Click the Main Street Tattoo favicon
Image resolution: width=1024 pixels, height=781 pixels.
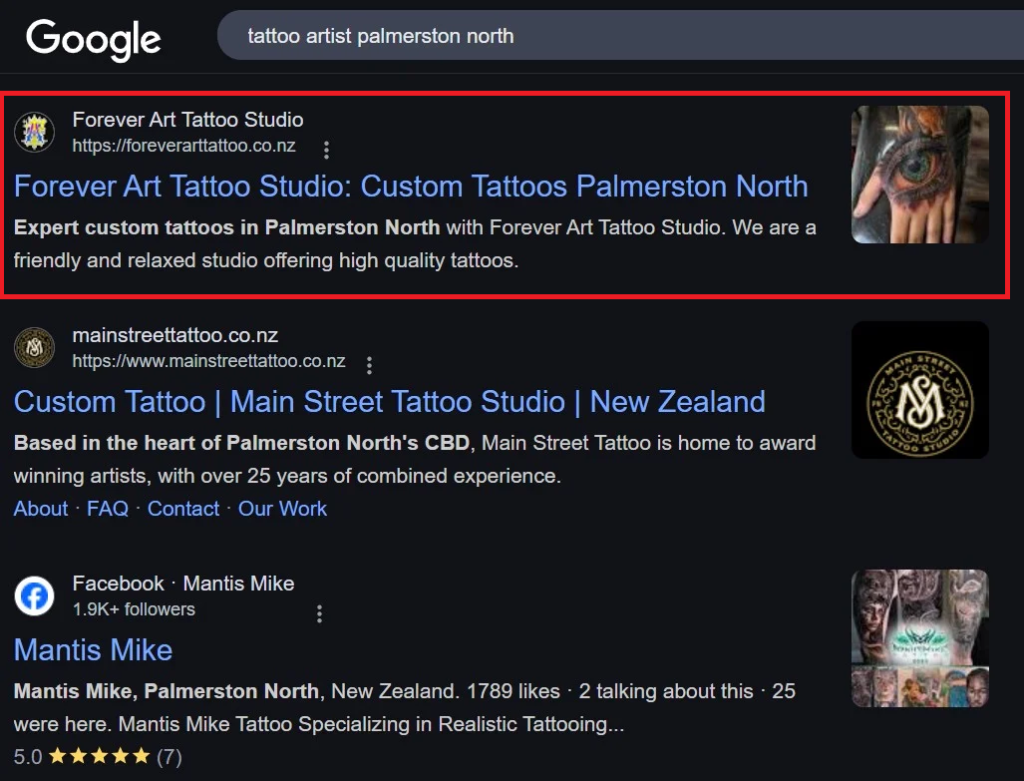coord(35,347)
